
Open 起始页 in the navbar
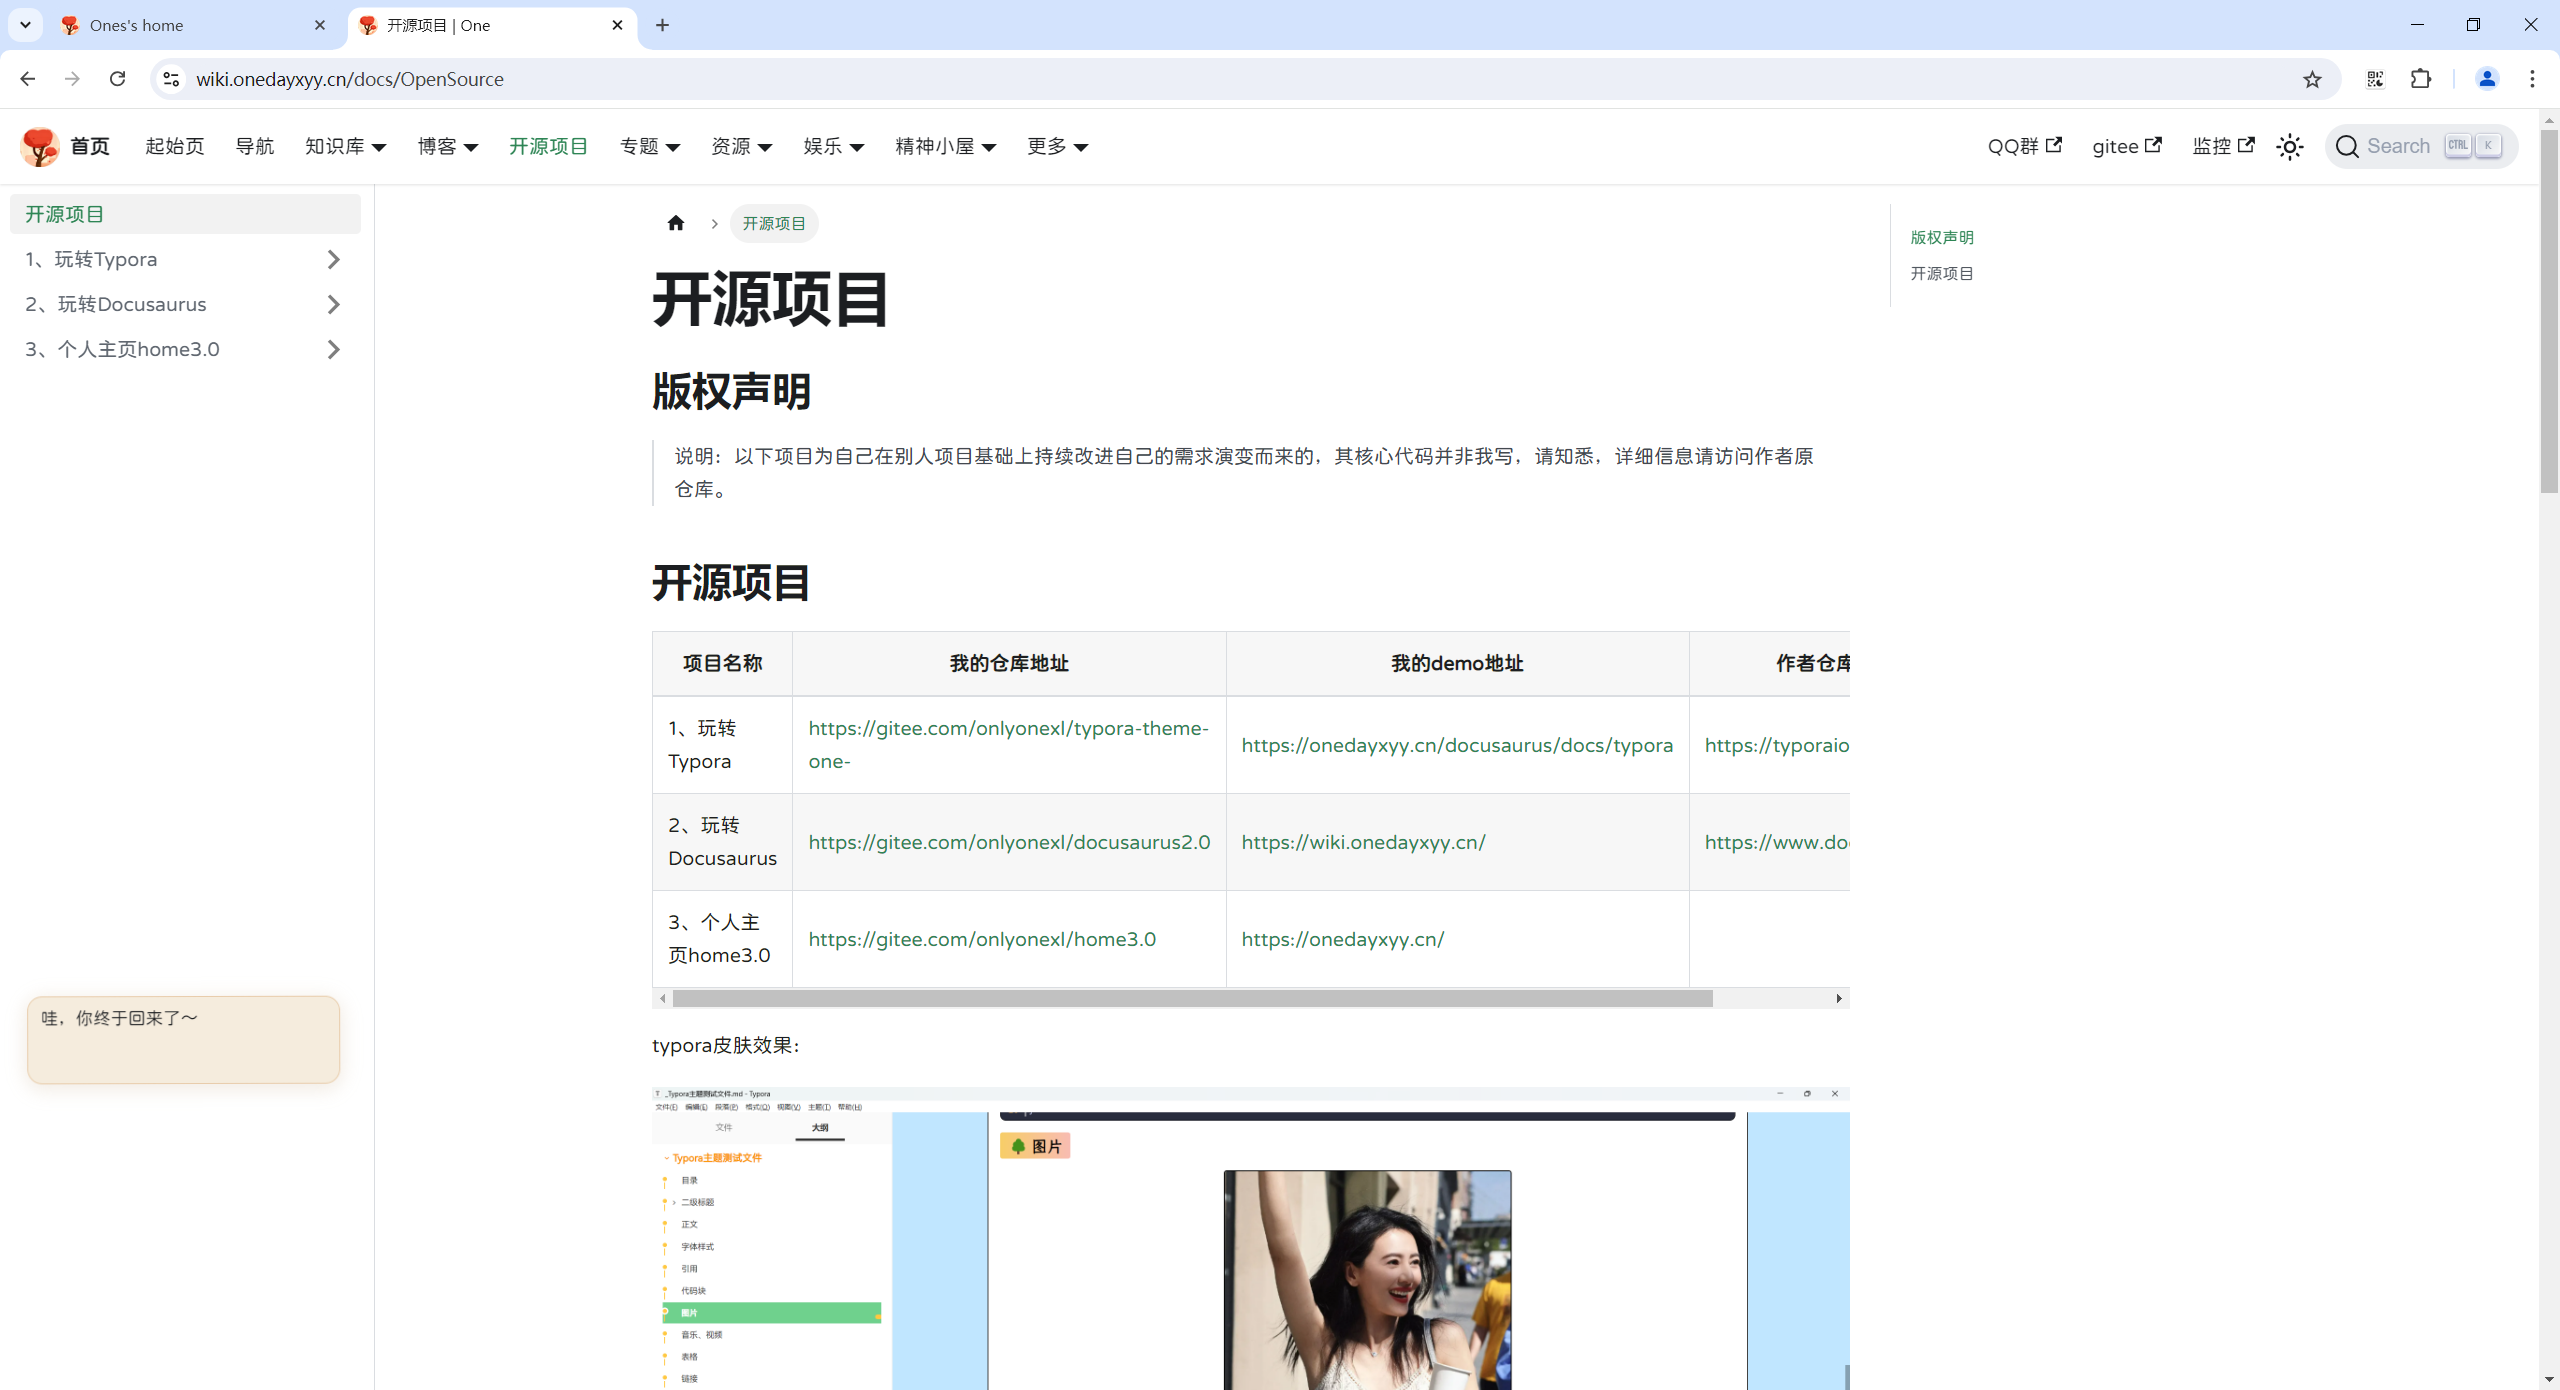tap(175, 146)
